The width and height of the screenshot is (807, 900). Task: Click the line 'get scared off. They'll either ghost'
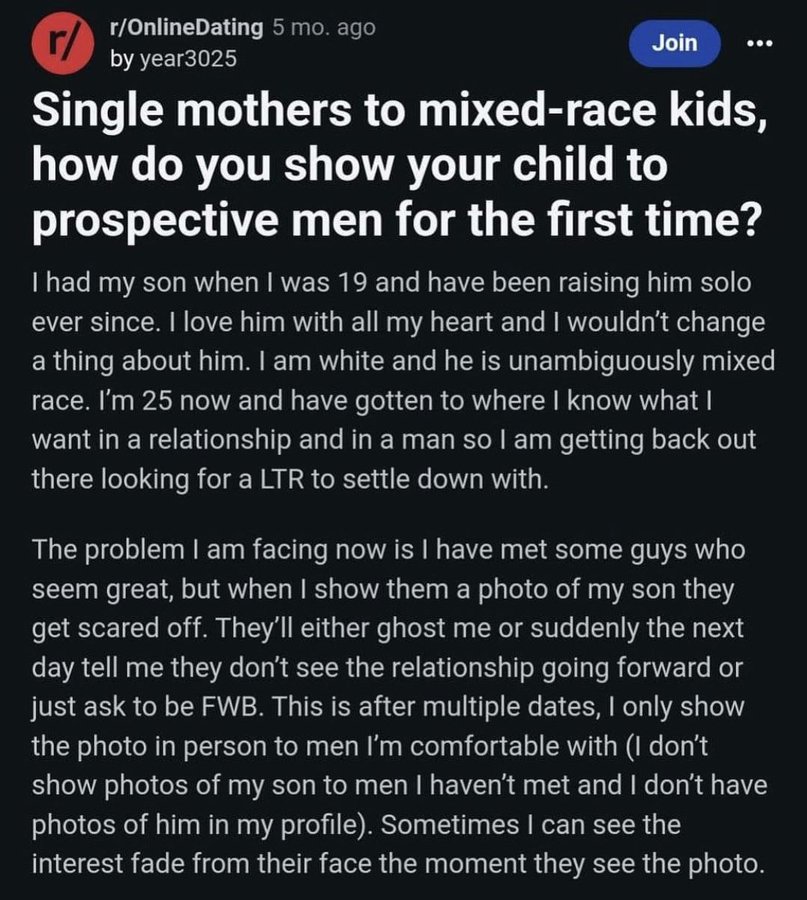pos(387,629)
